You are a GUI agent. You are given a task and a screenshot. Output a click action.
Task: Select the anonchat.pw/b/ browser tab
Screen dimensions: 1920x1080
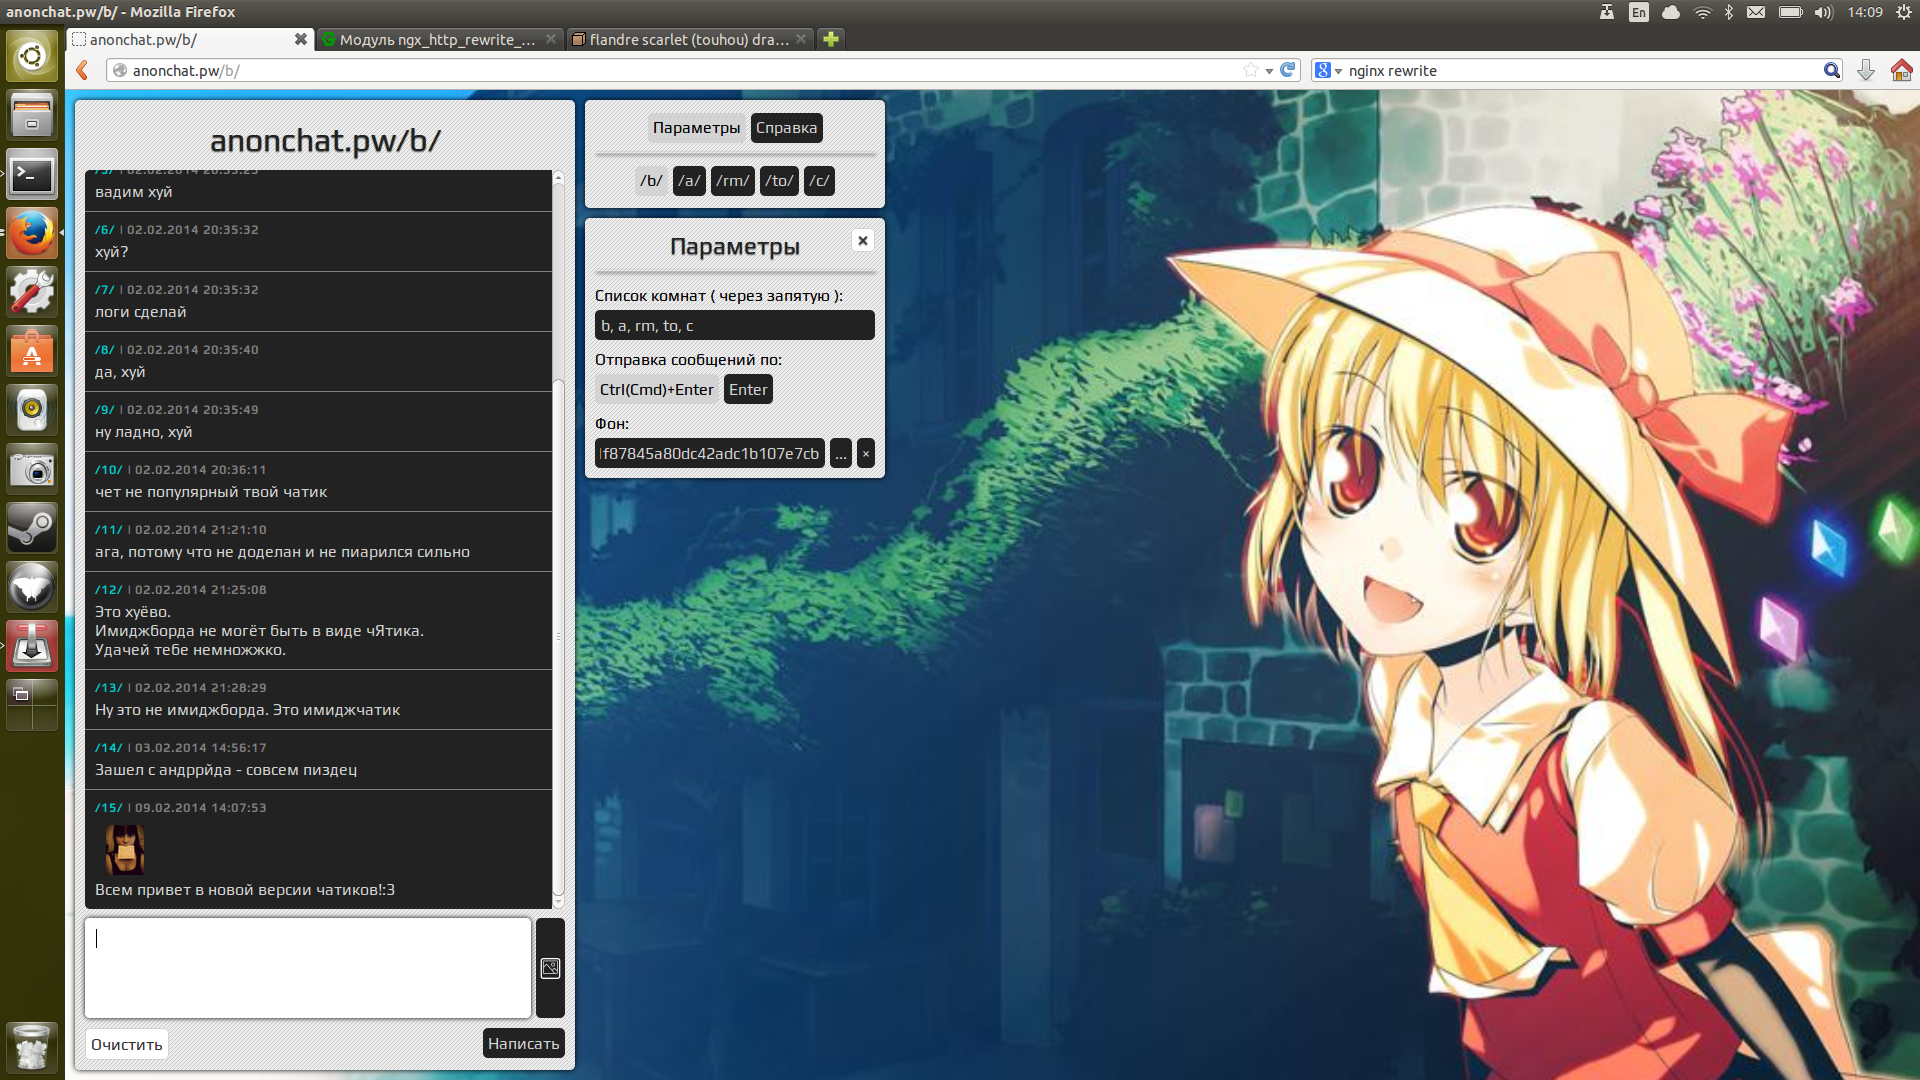[190, 39]
